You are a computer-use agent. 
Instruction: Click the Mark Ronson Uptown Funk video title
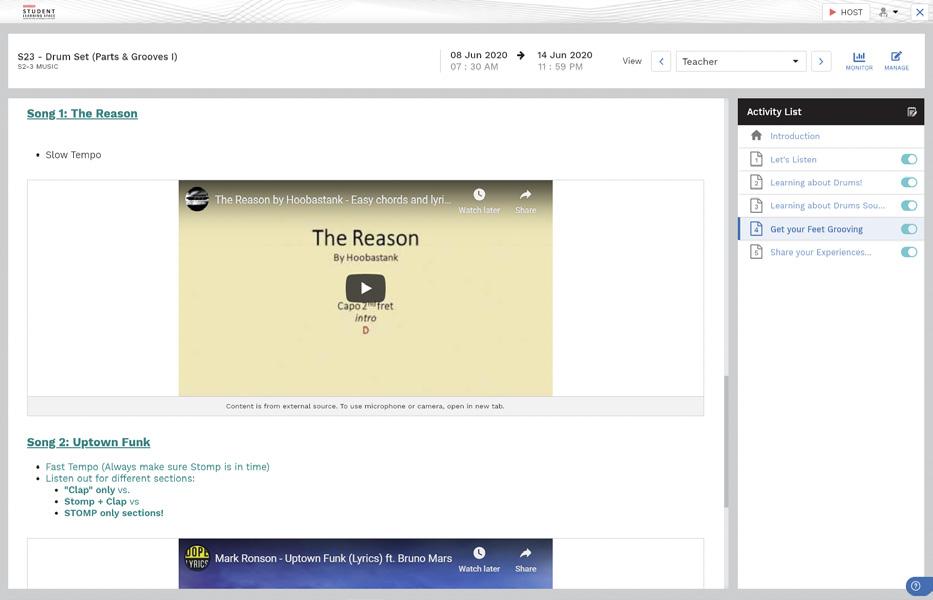(333, 558)
